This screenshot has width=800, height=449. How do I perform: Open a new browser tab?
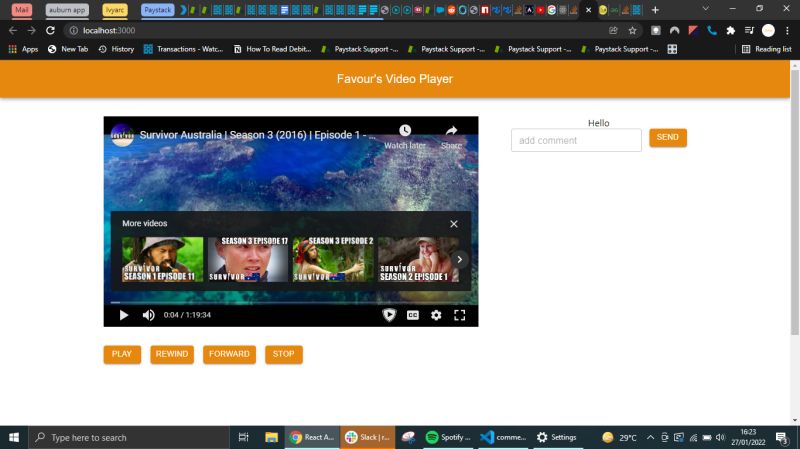(655, 10)
